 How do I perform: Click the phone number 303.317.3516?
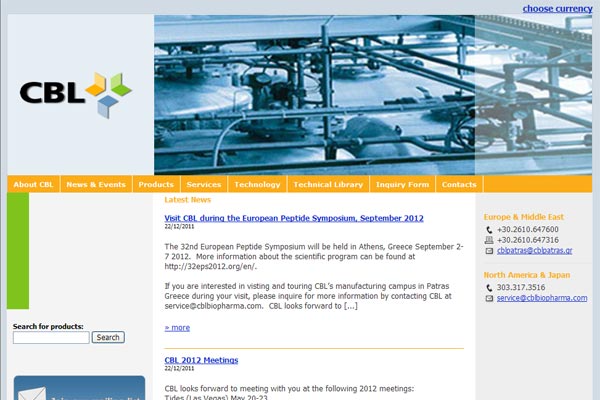521,287
